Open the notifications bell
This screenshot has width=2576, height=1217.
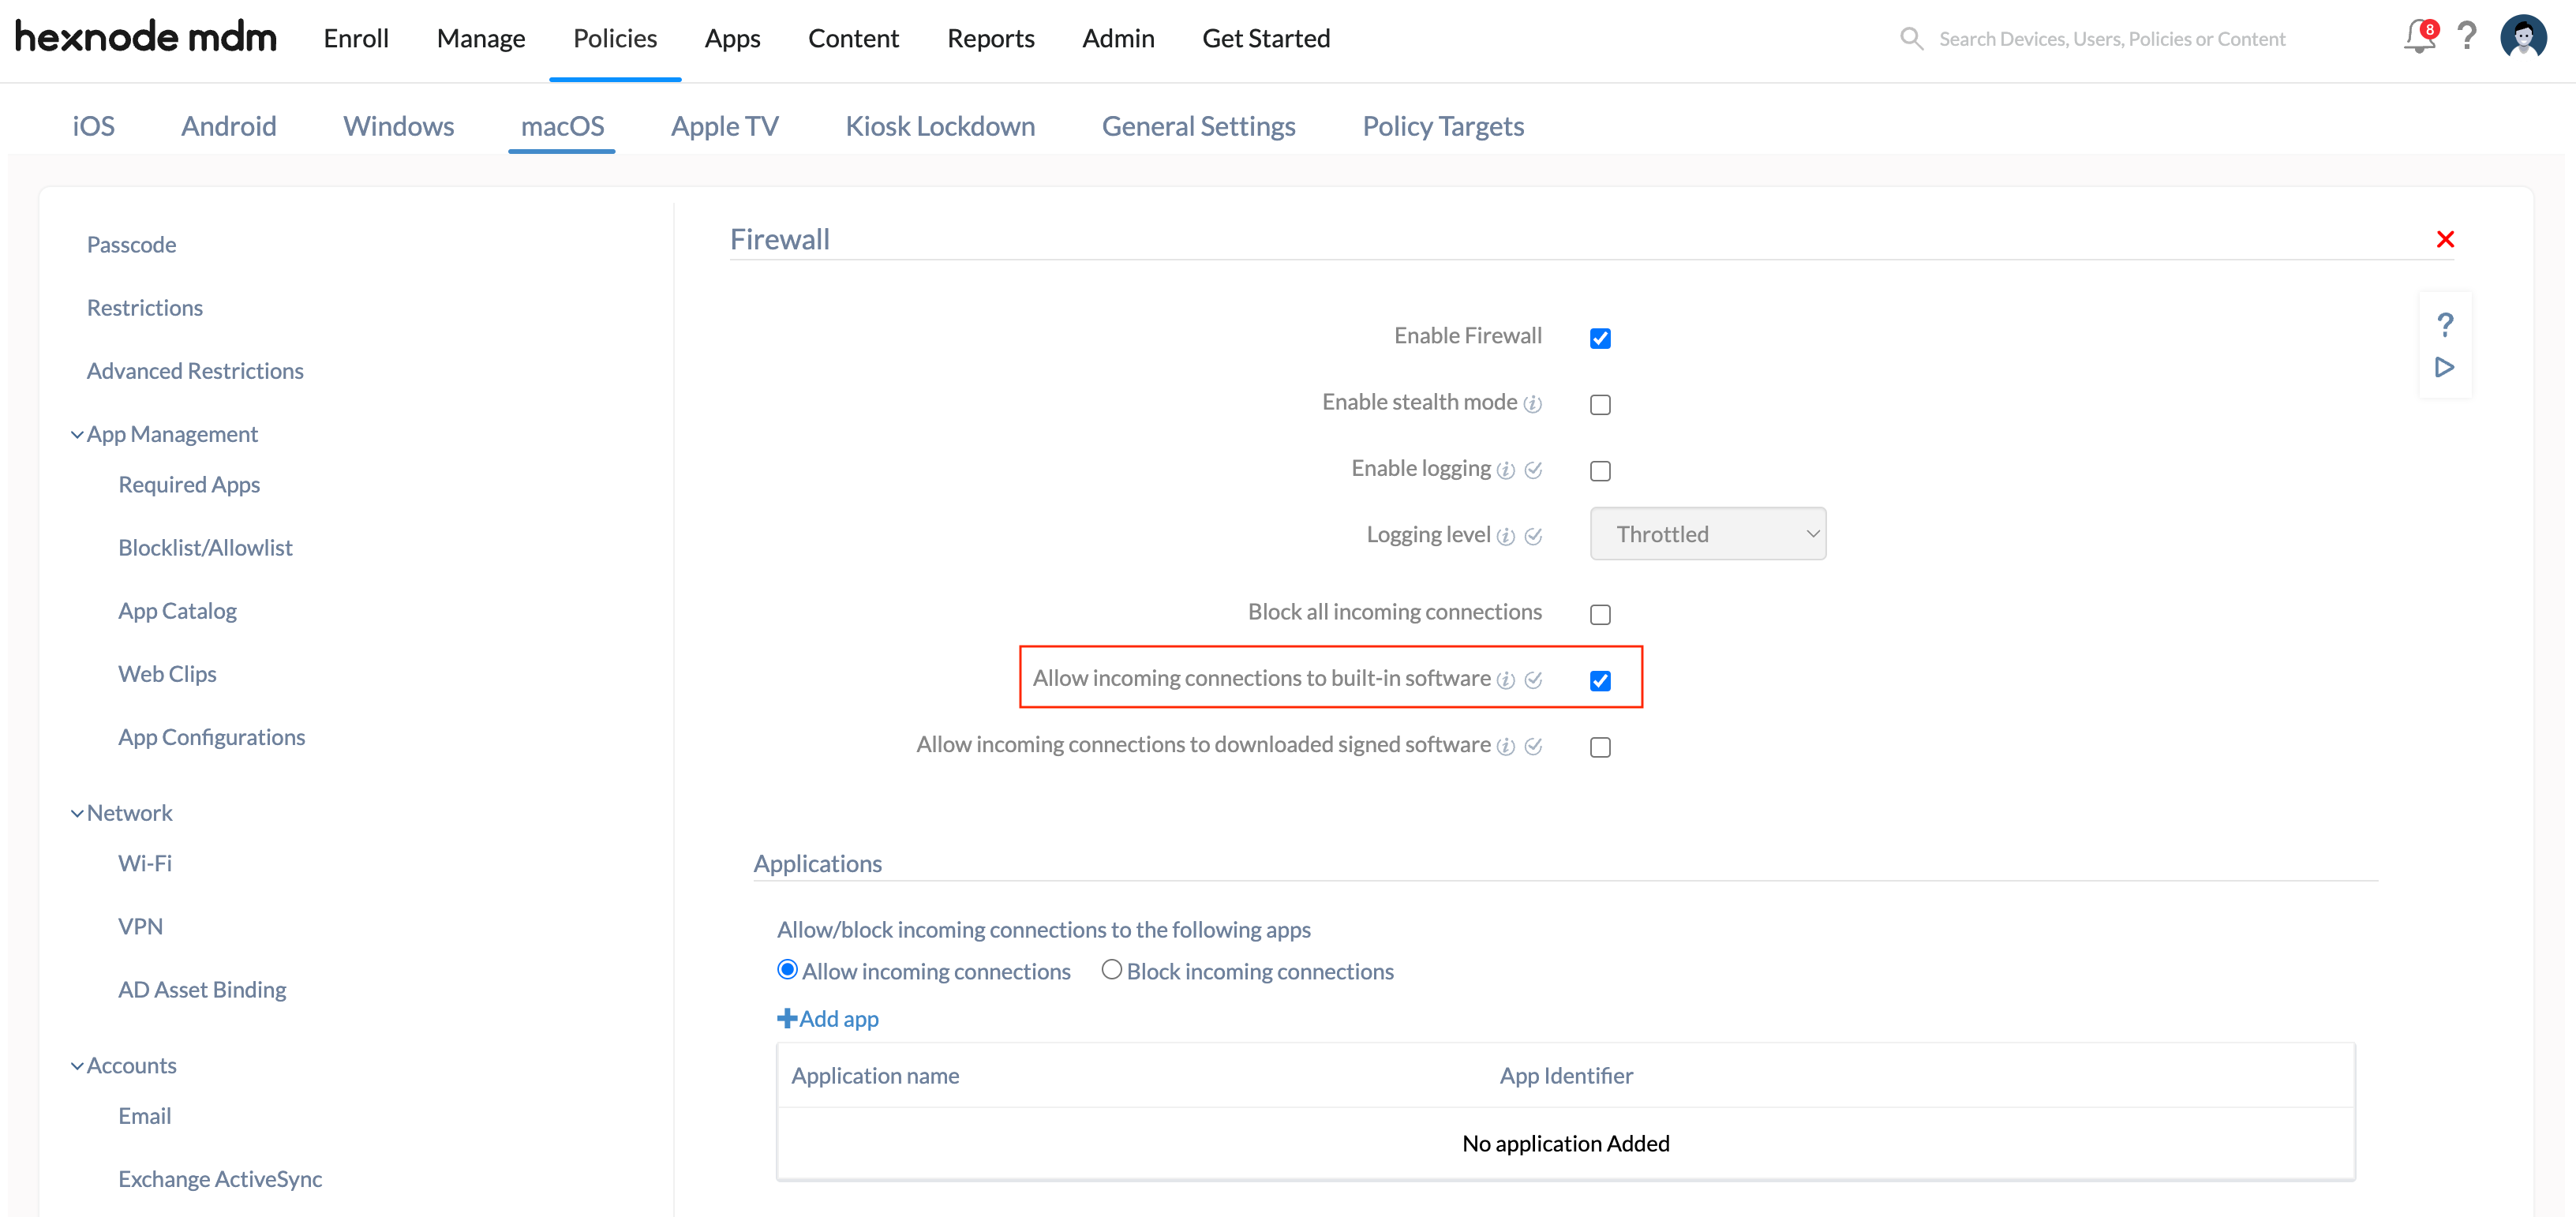[2419, 38]
